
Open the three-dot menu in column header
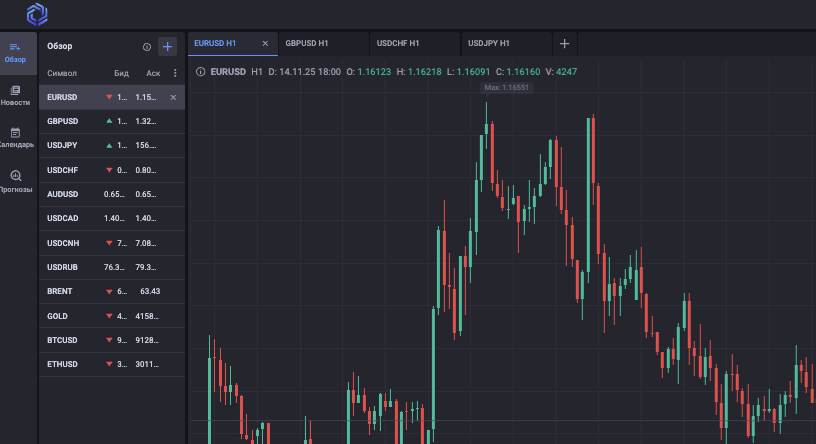pos(175,73)
